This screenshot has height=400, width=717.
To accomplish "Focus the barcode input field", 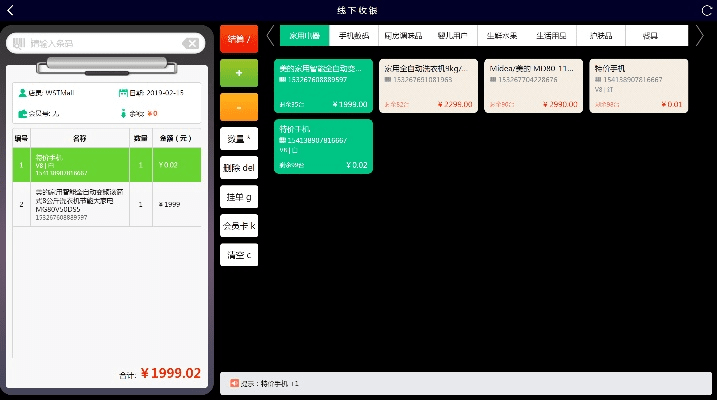I will (105, 43).
